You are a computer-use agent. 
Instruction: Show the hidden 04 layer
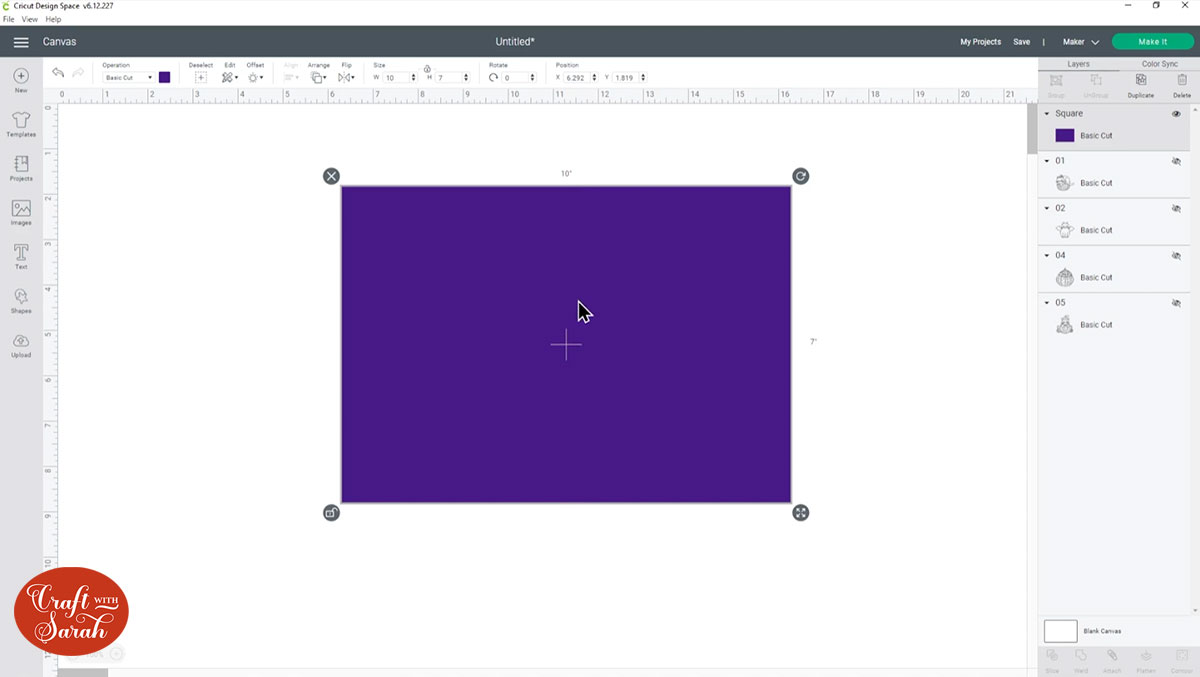click(x=1176, y=256)
